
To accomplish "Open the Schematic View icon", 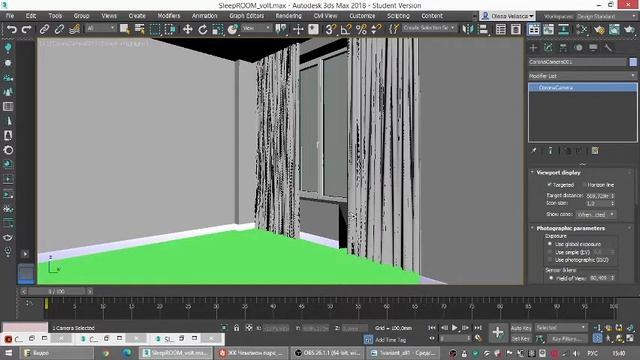I will click(564, 29).
